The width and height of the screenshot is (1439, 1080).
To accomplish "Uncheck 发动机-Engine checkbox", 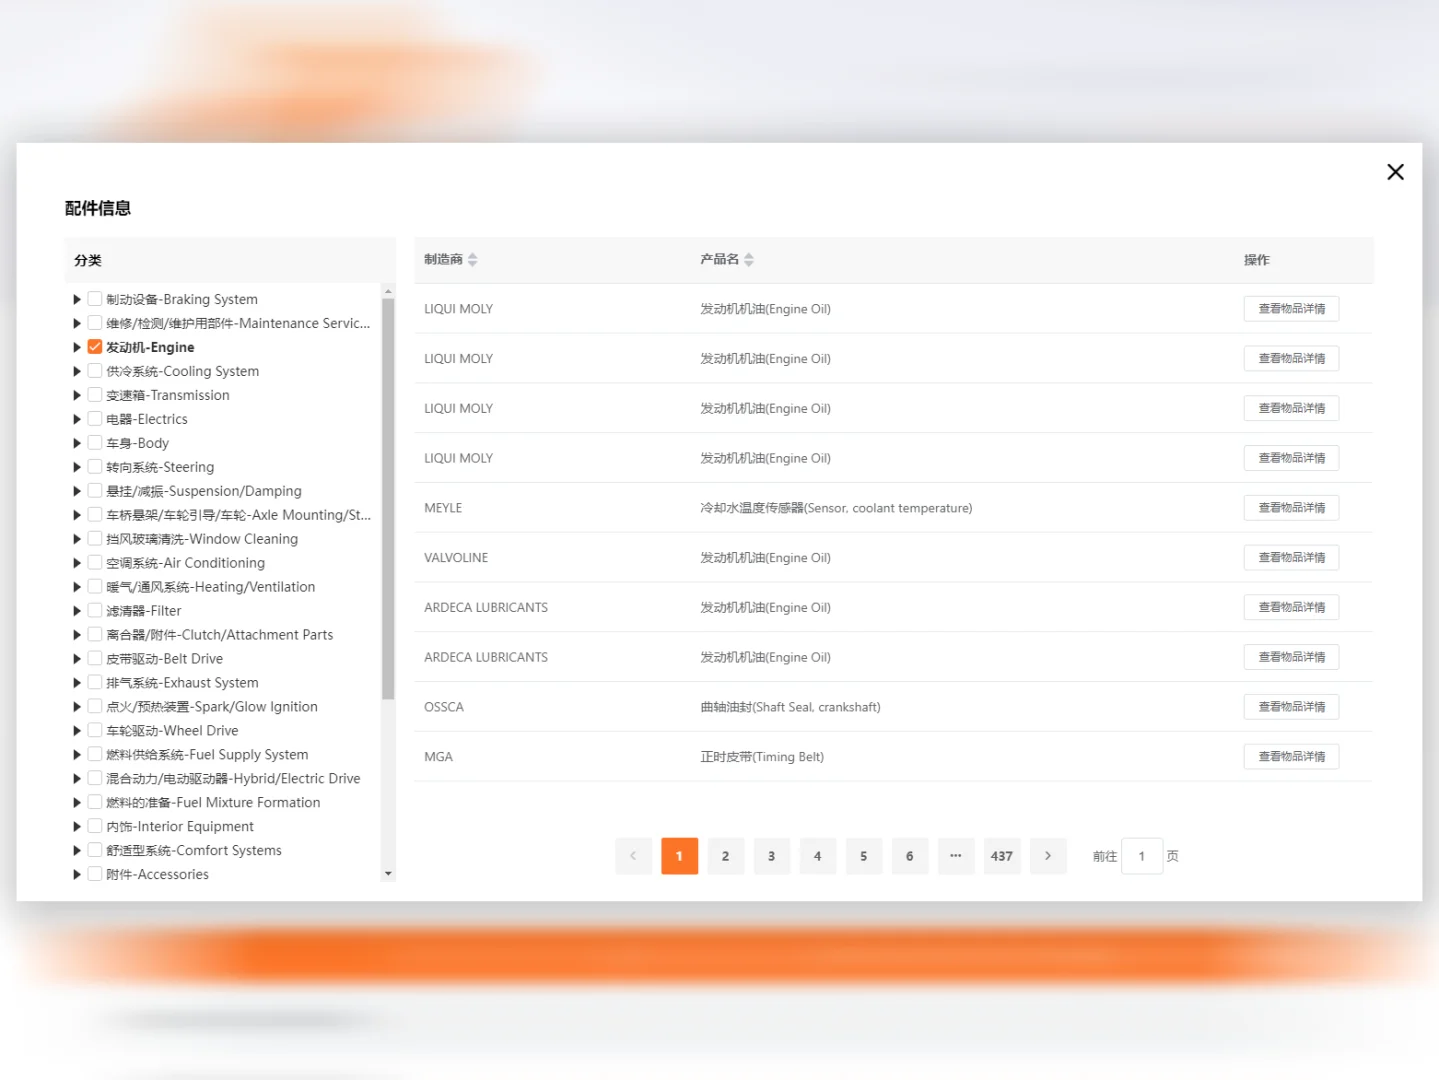I will tap(95, 347).
